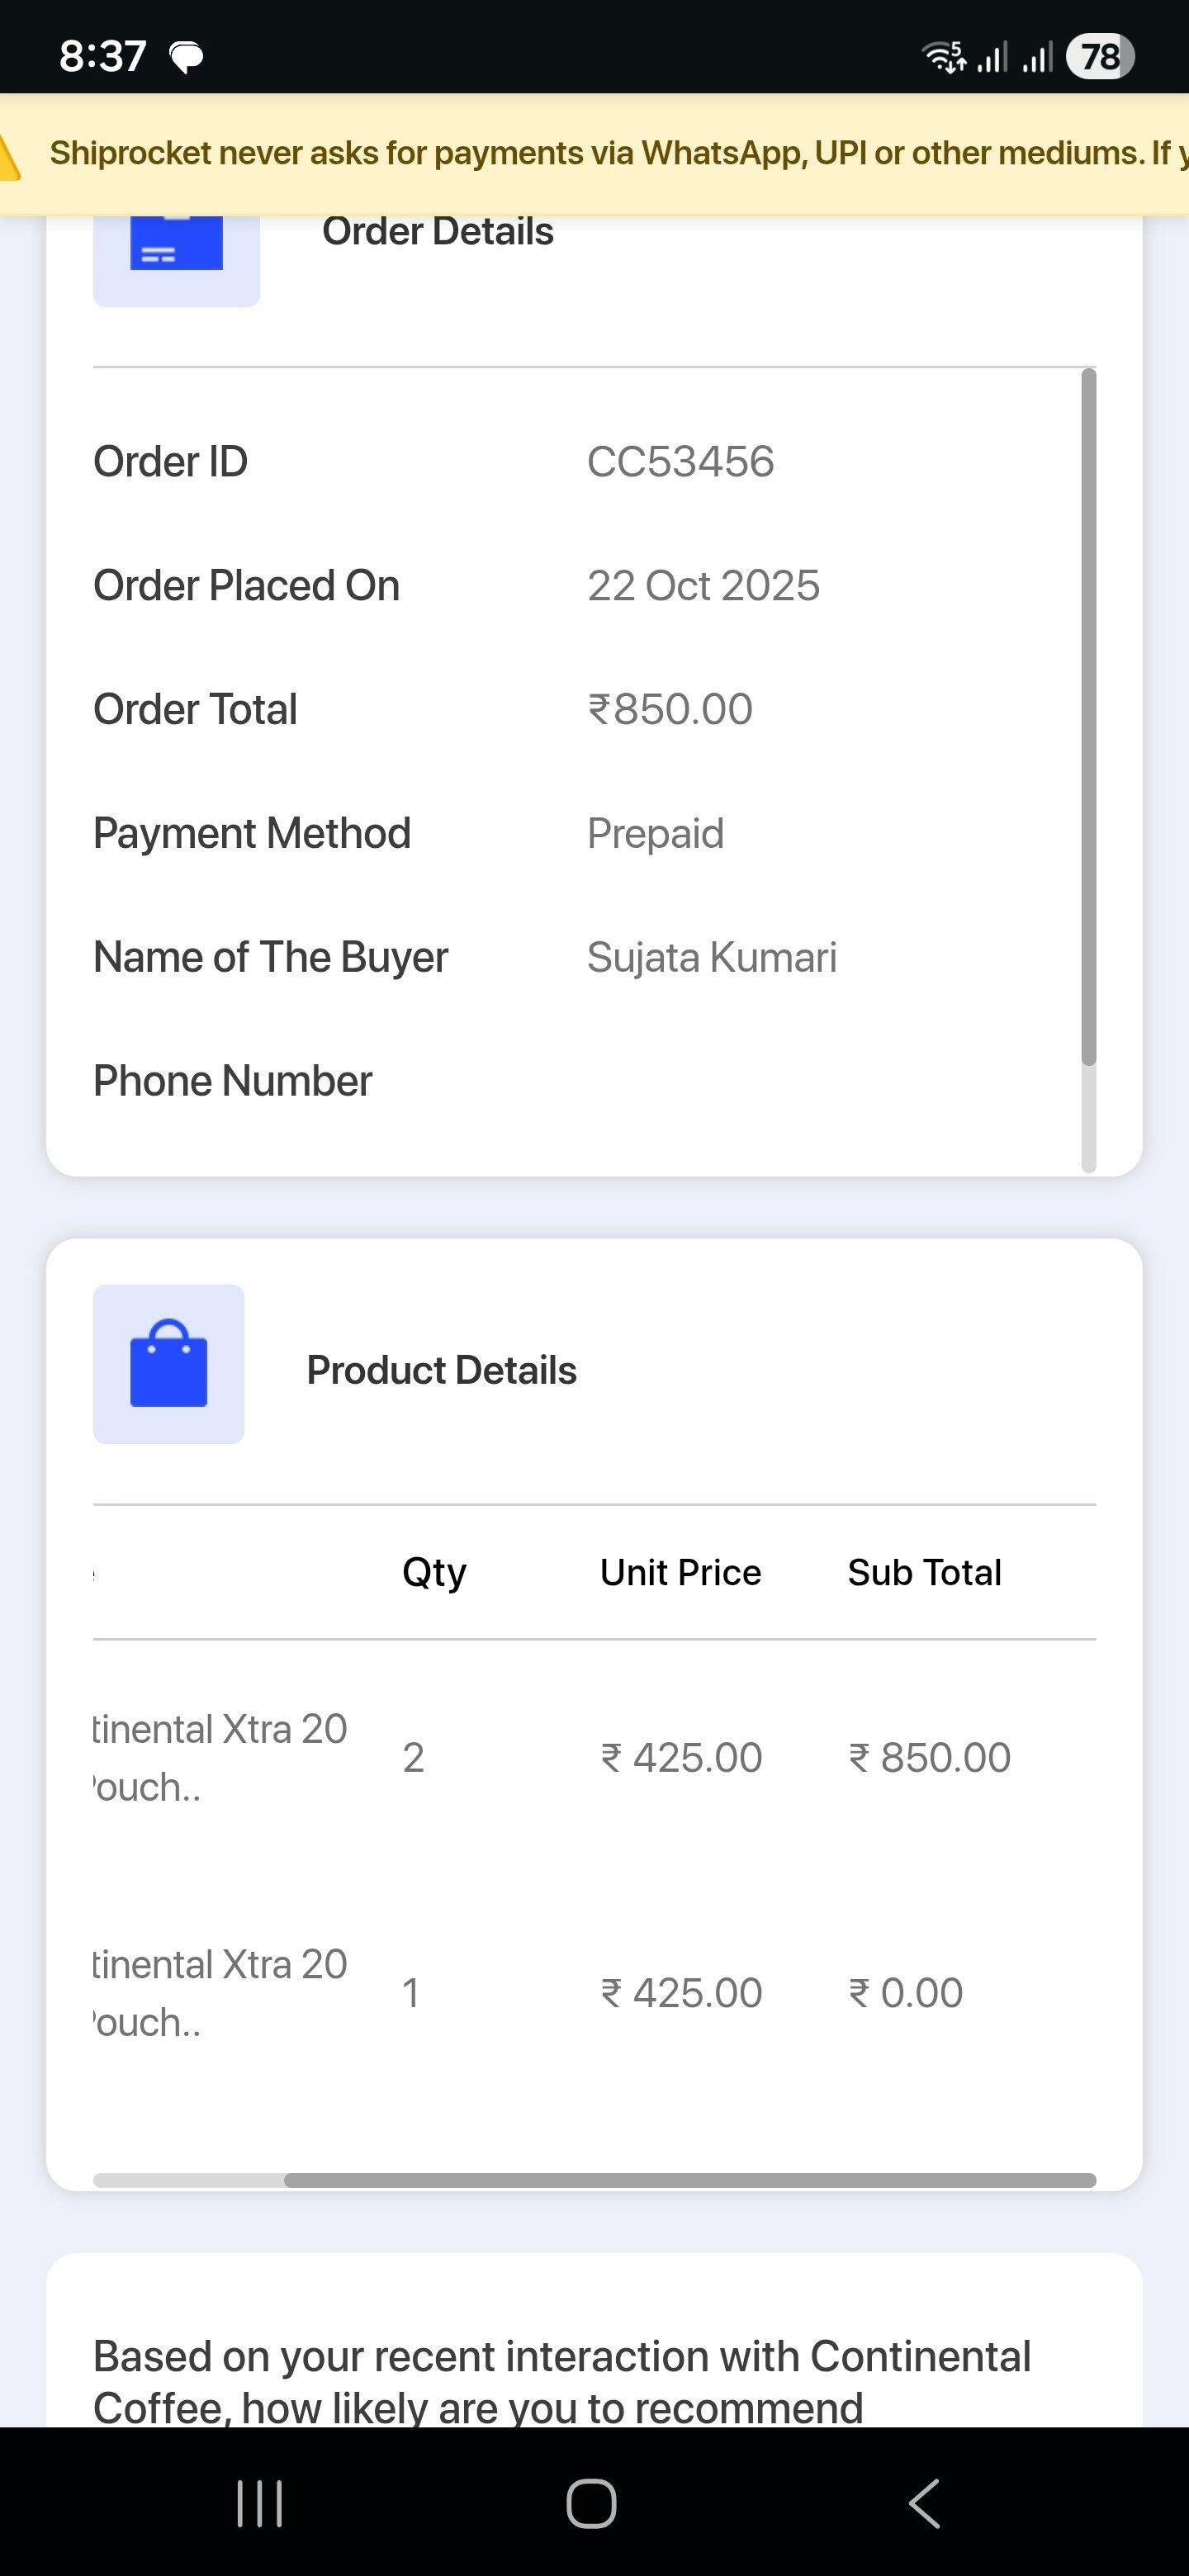This screenshot has width=1189, height=2576.
Task: Tap the Sub Total column header
Action: [x=924, y=1572]
